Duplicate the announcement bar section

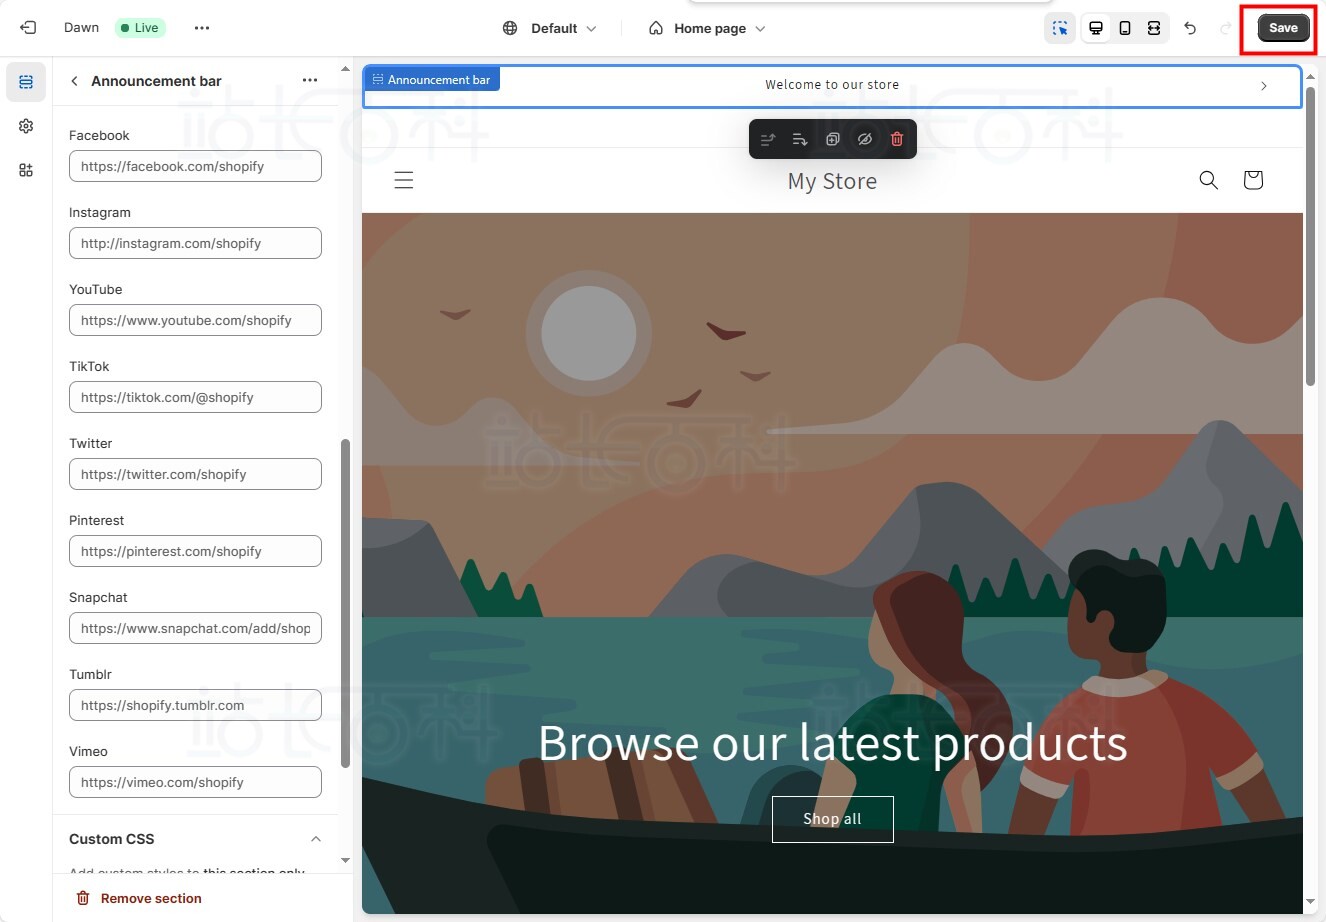[832, 139]
